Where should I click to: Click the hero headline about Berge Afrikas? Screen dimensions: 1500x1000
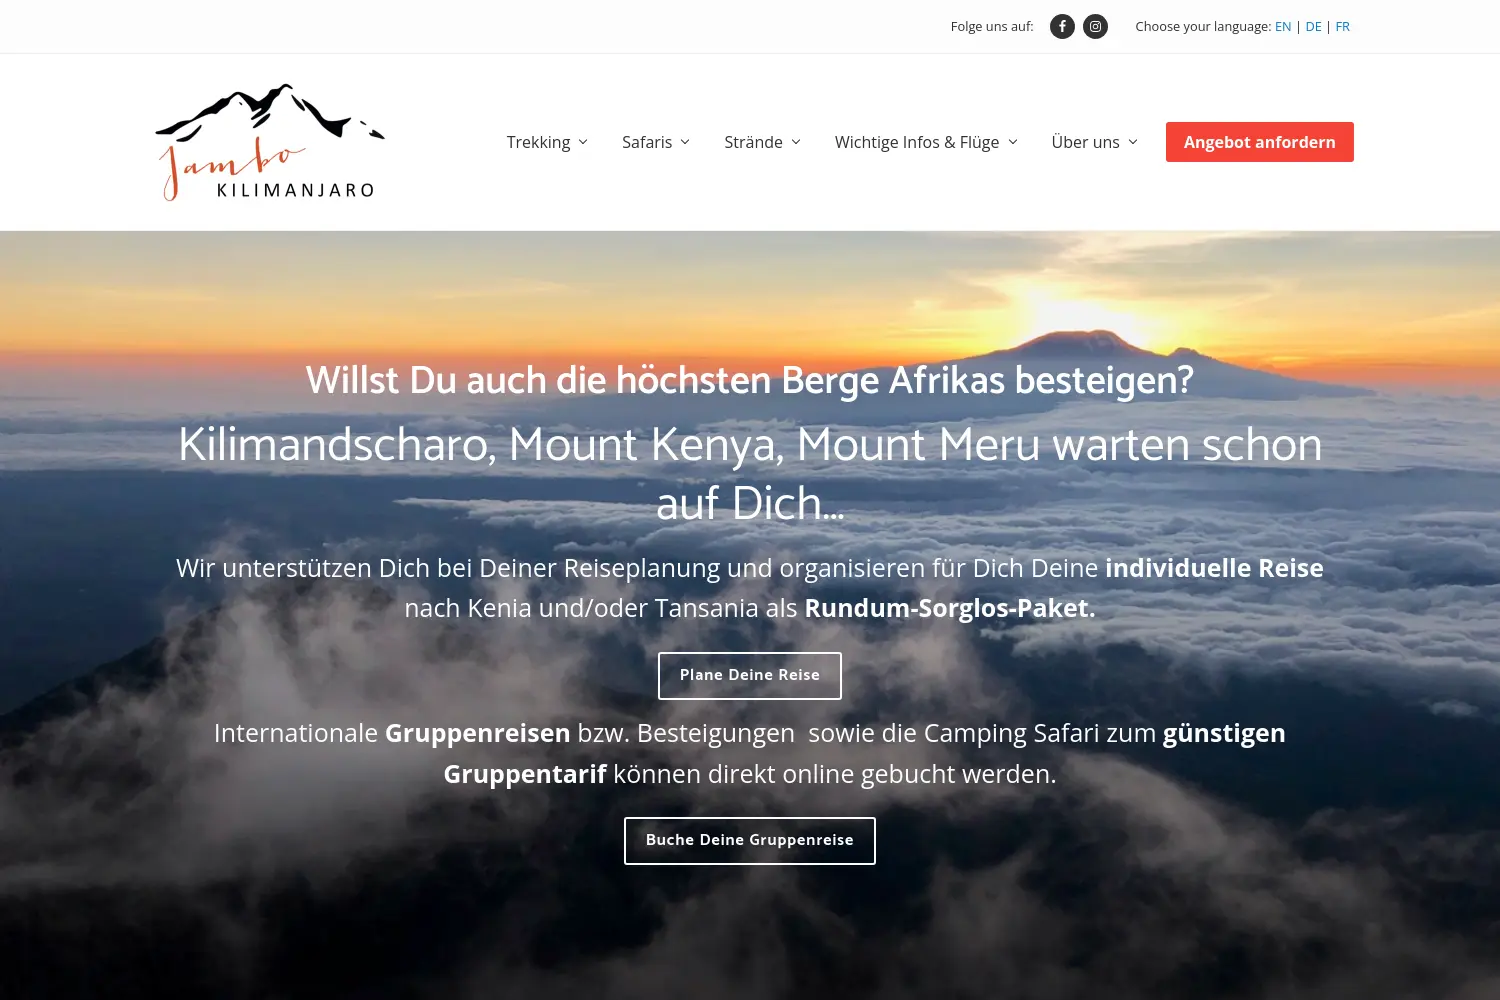pos(750,380)
